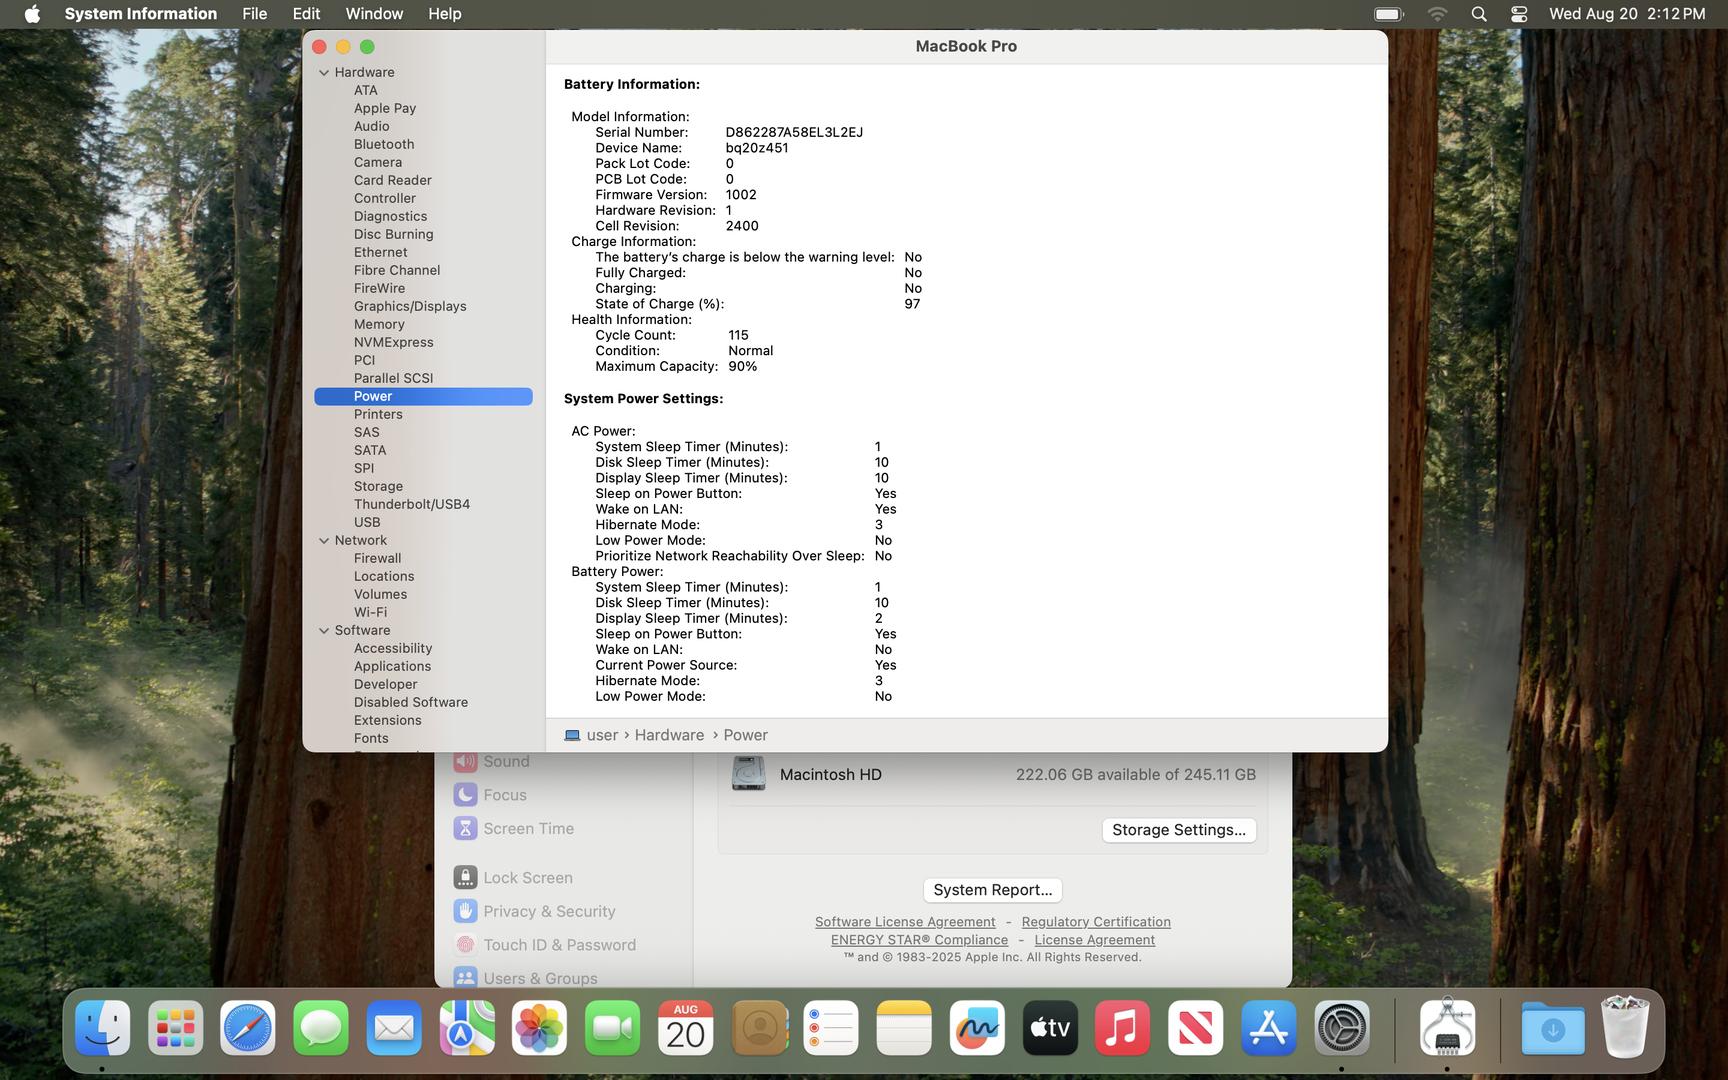This screenshot has height=1080, width=1728.
Task: Launch Reminders from the Dock
Action: pyautogui.click(x=831, y=1028)
